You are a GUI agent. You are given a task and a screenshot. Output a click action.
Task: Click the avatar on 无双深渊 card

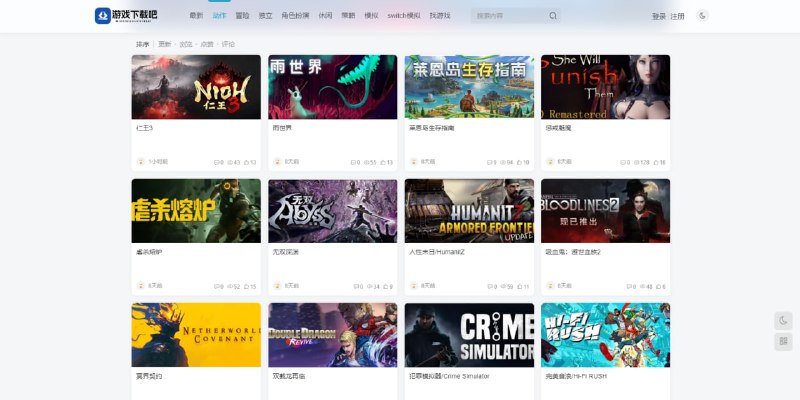tap(277, 286)
